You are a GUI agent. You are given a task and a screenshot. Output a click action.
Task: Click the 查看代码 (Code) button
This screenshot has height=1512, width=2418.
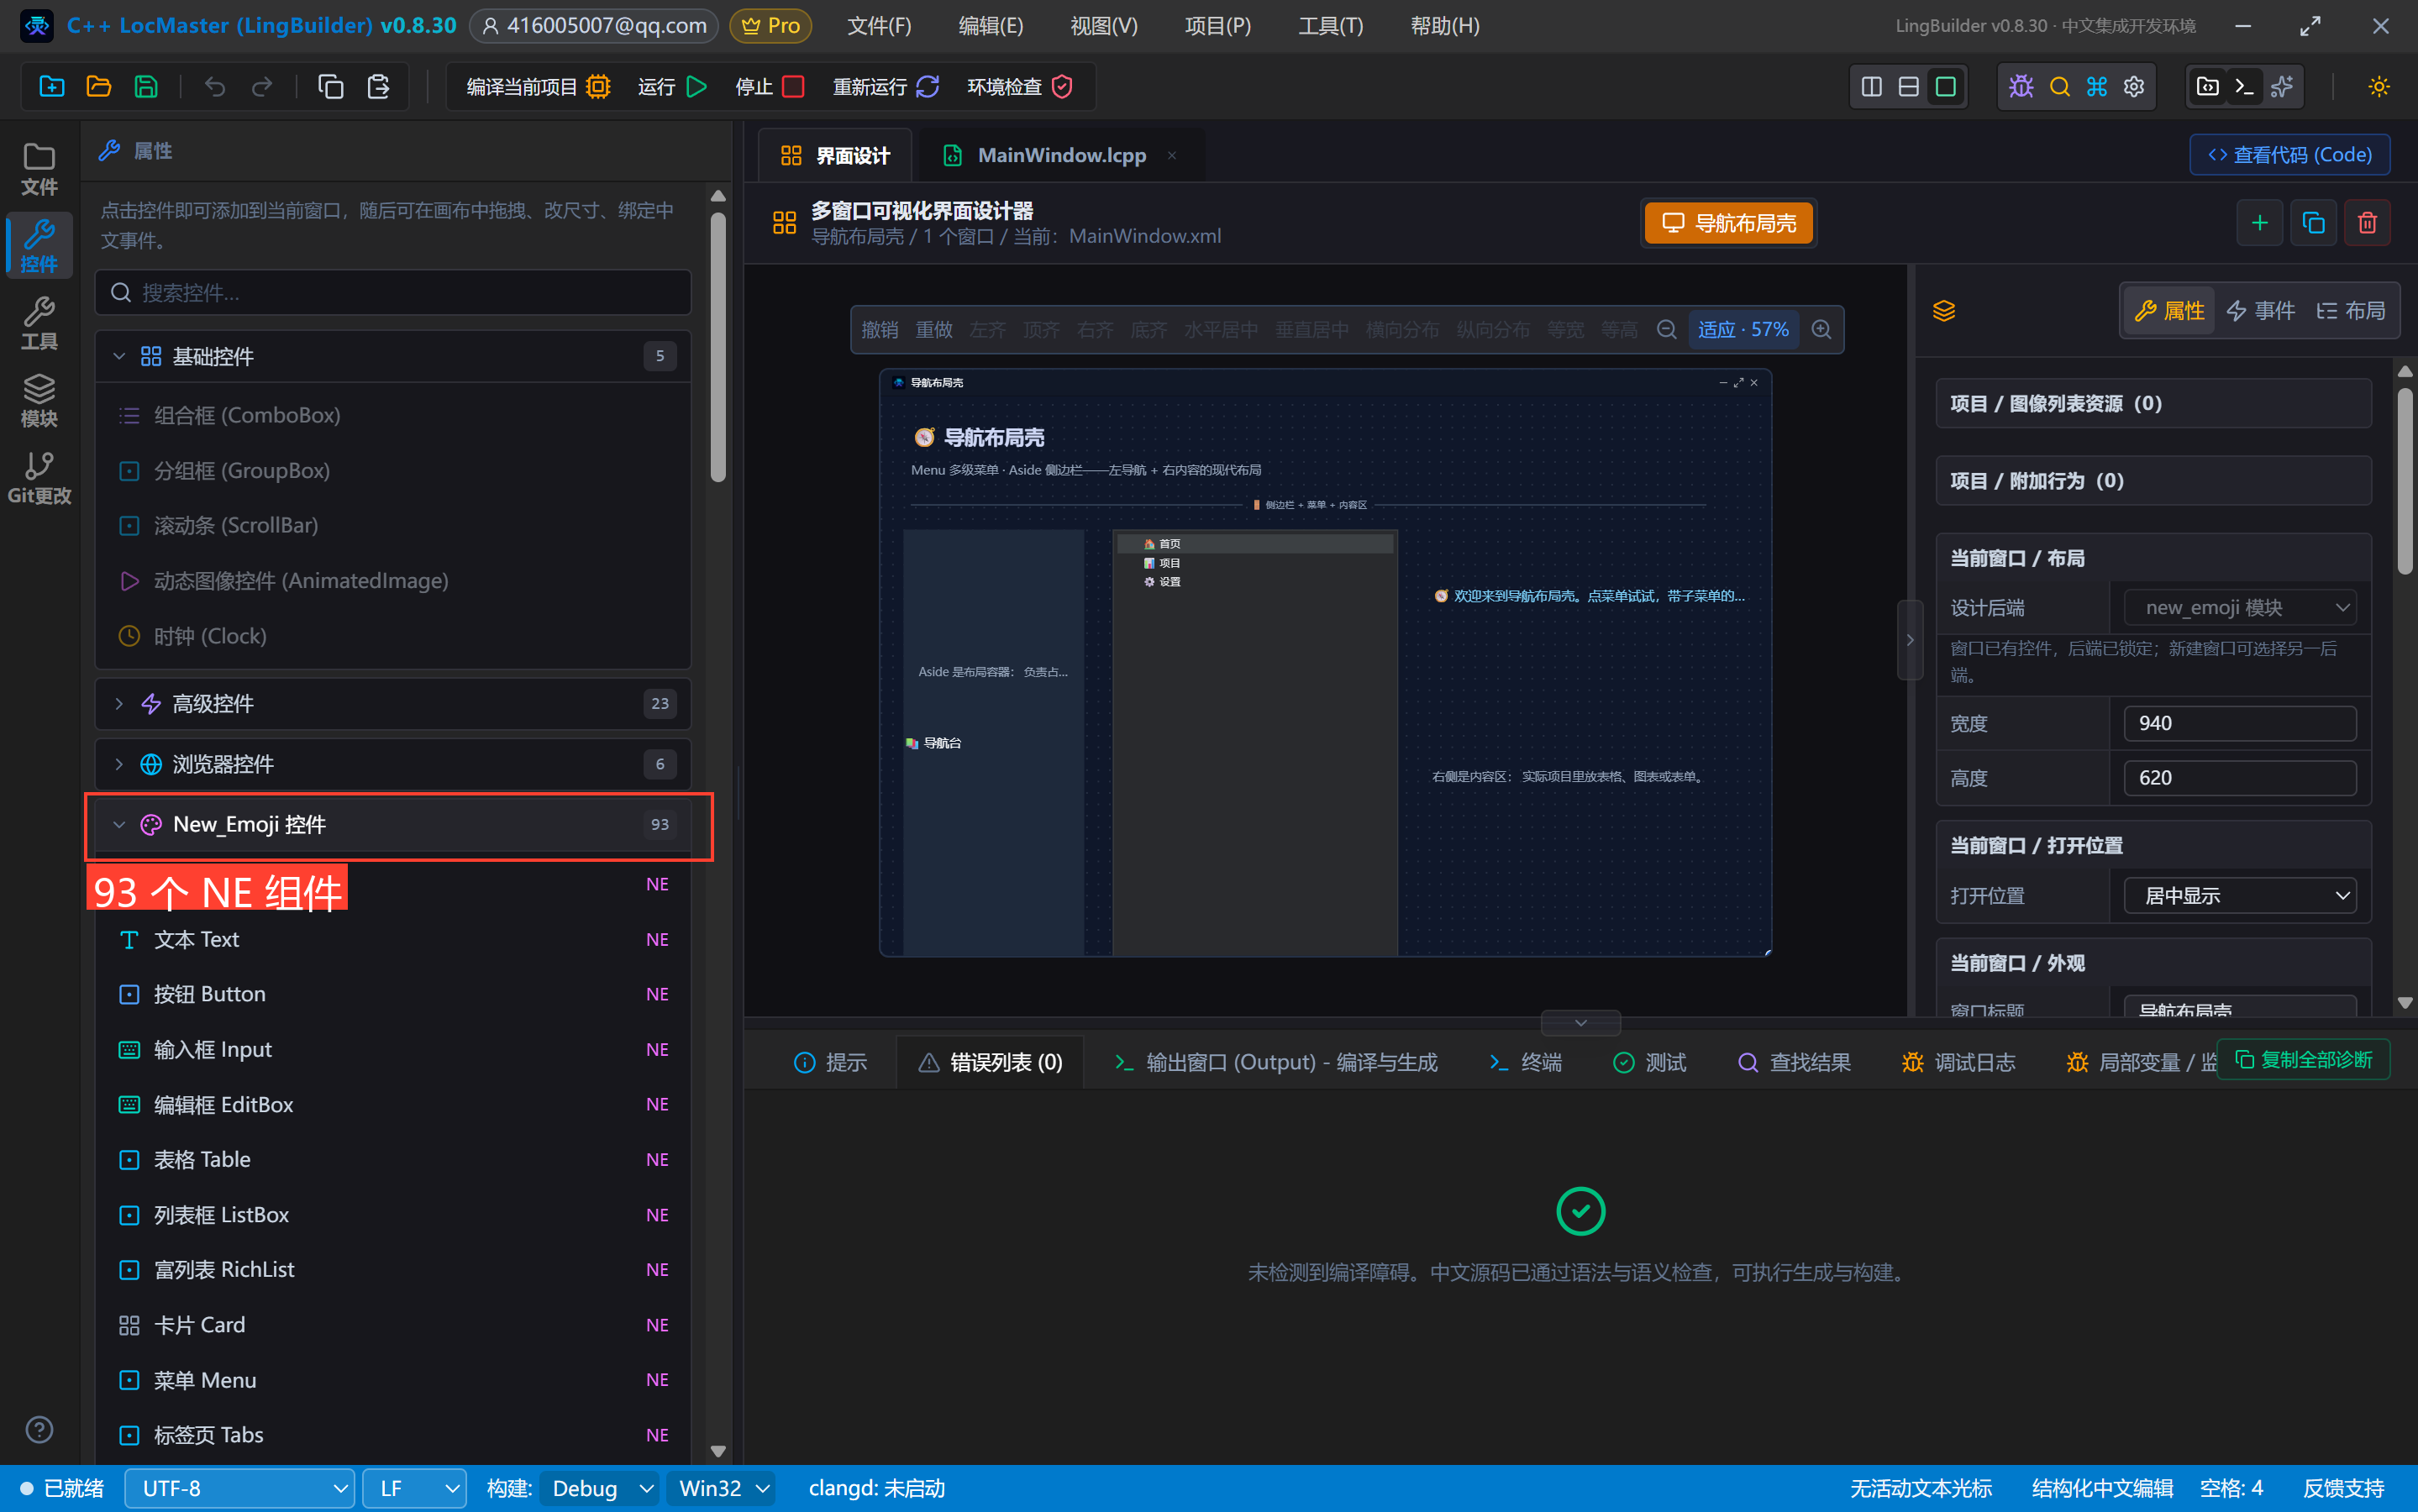[x=2289, y=155]
